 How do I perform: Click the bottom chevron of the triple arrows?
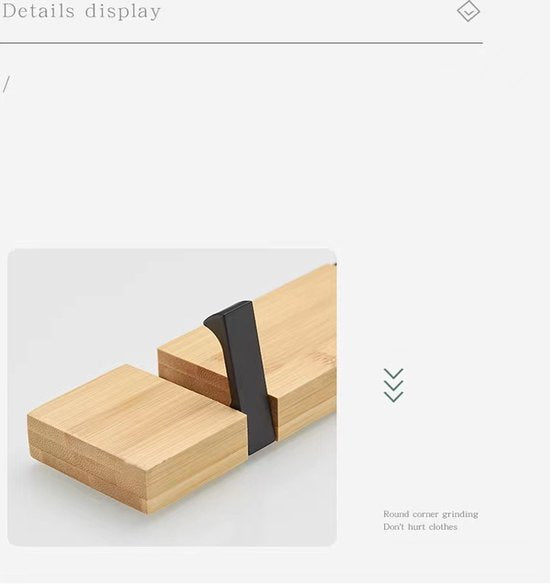pos(394,397)
